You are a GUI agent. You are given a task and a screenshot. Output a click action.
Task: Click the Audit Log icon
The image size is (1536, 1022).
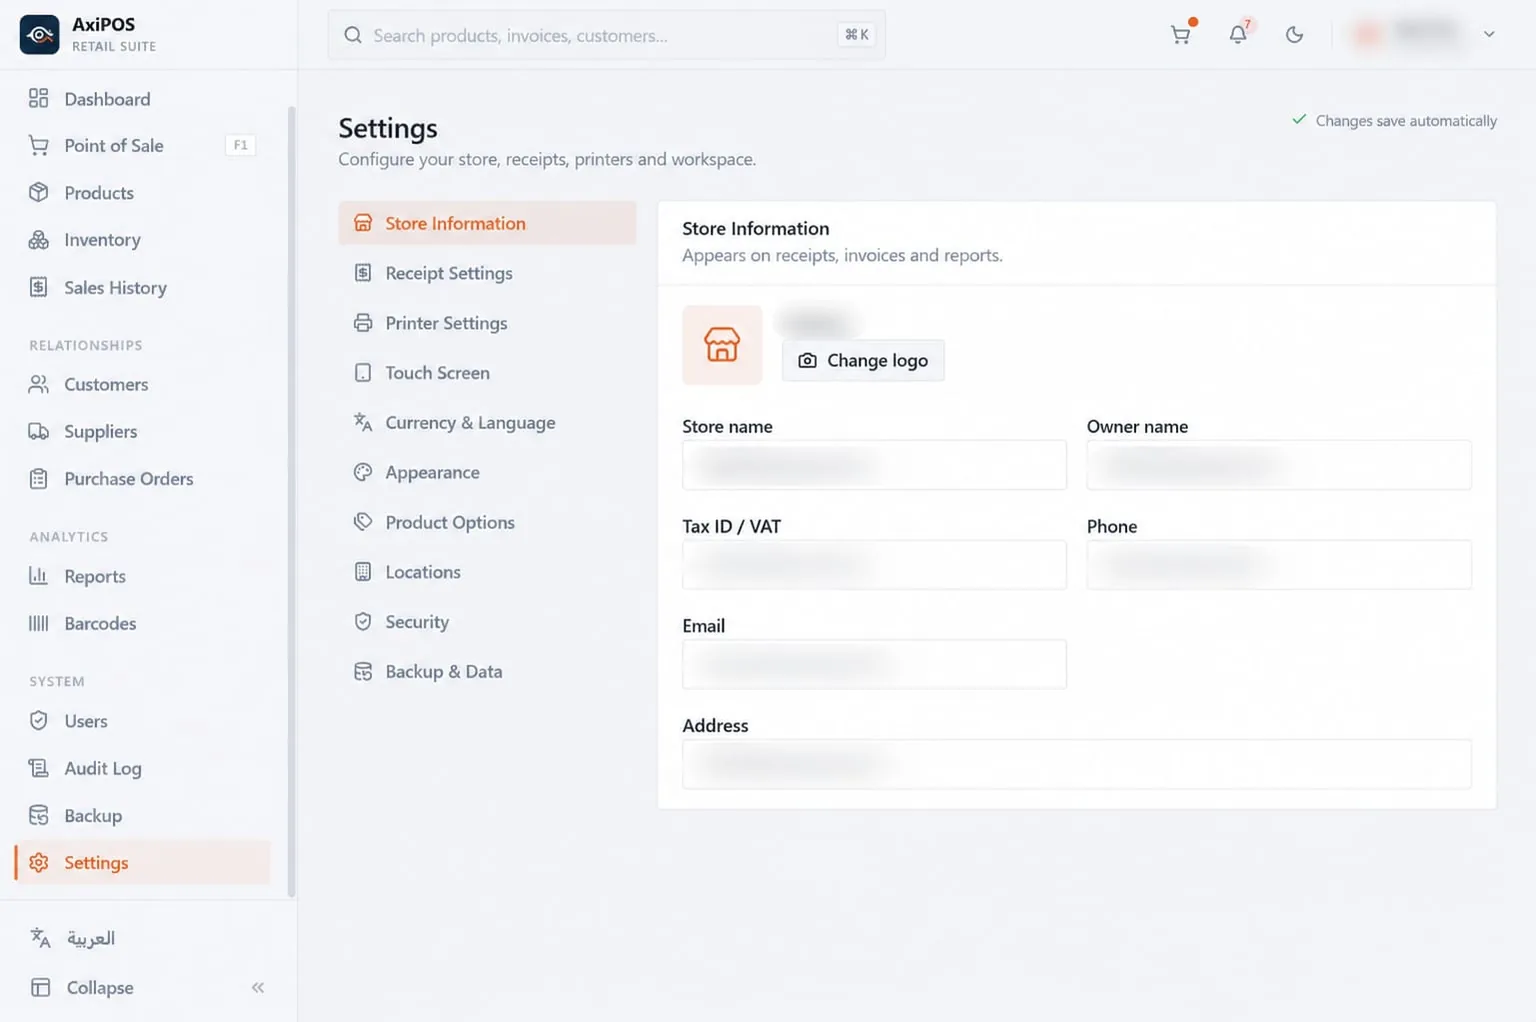pos(39,767)
